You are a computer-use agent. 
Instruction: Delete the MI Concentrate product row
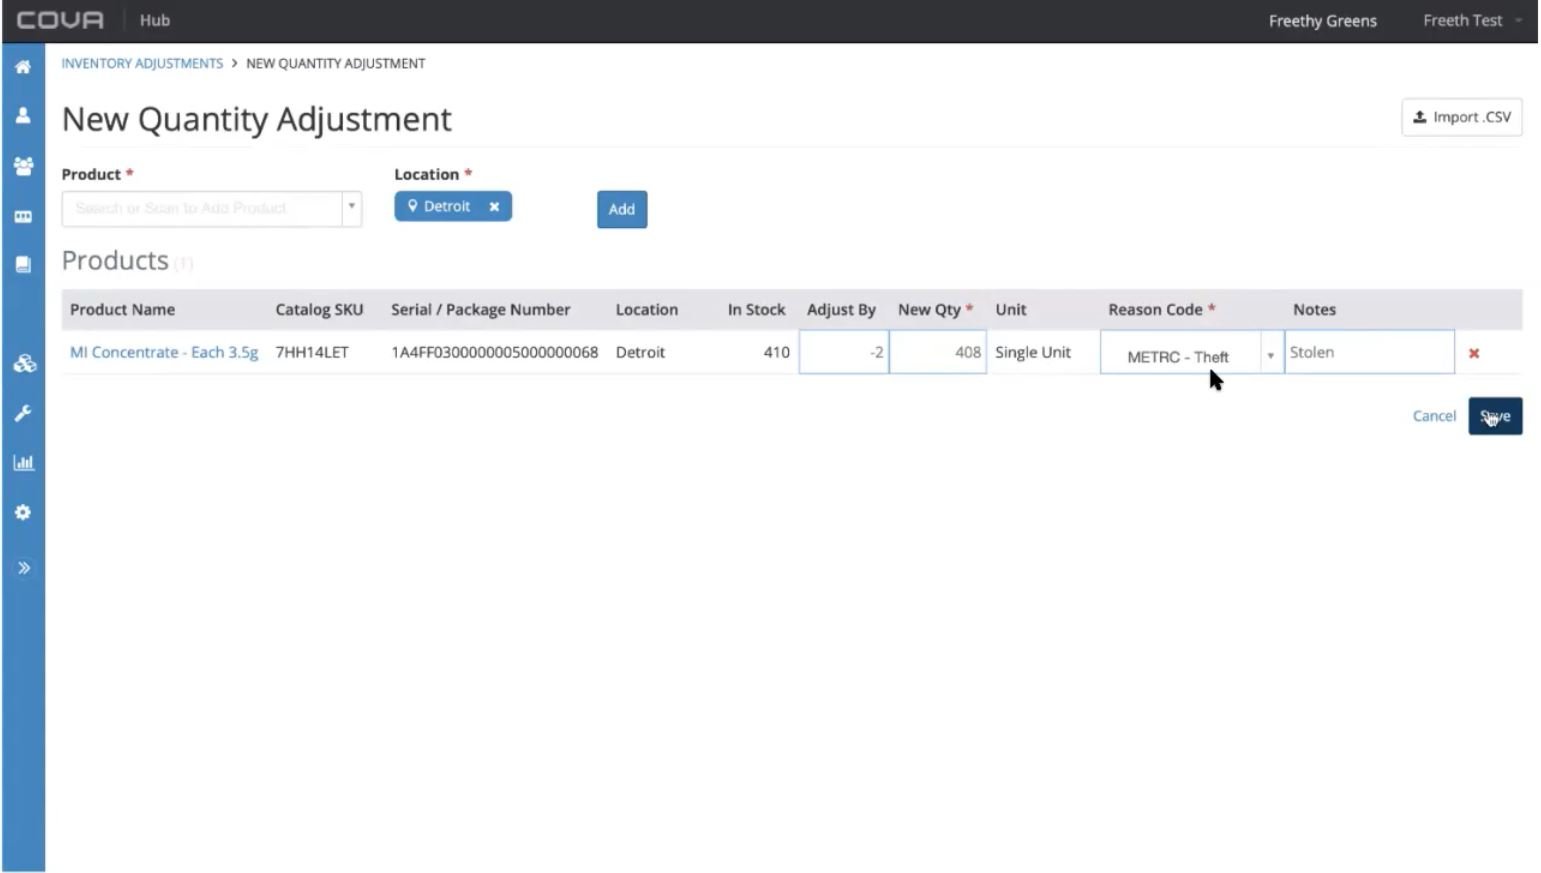[1473, 353]
